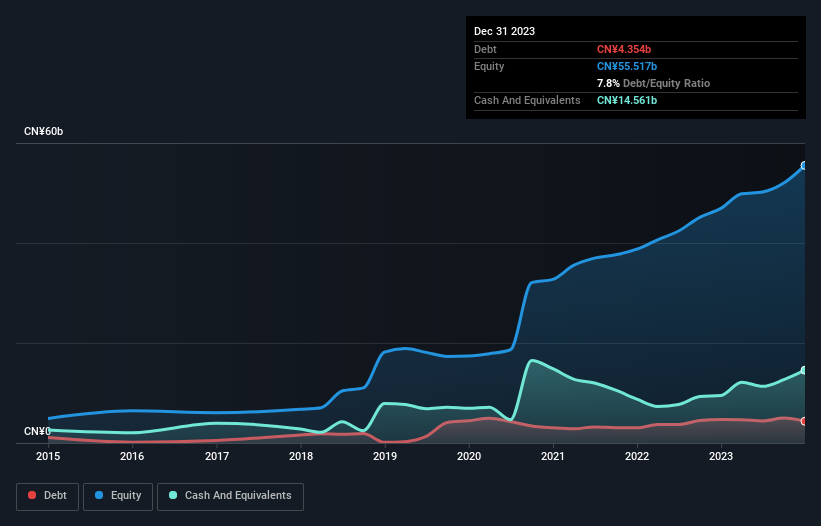Click the 2020 x-axis label
Screen dimensions: 821x526
469,456
